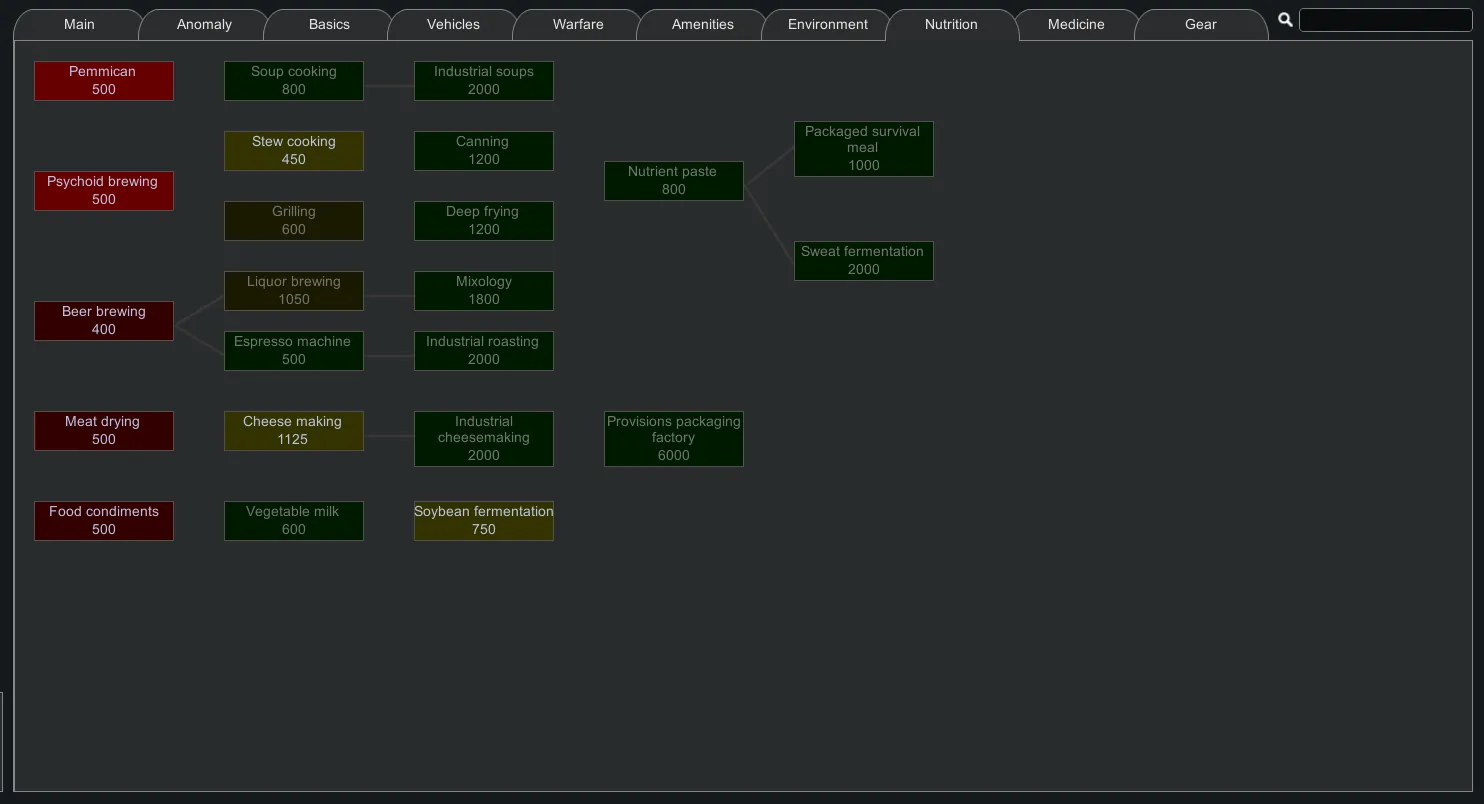The image size is (1484, 804).
Task: Click Provisions packaging factory node
Action: tap(674, 438)
